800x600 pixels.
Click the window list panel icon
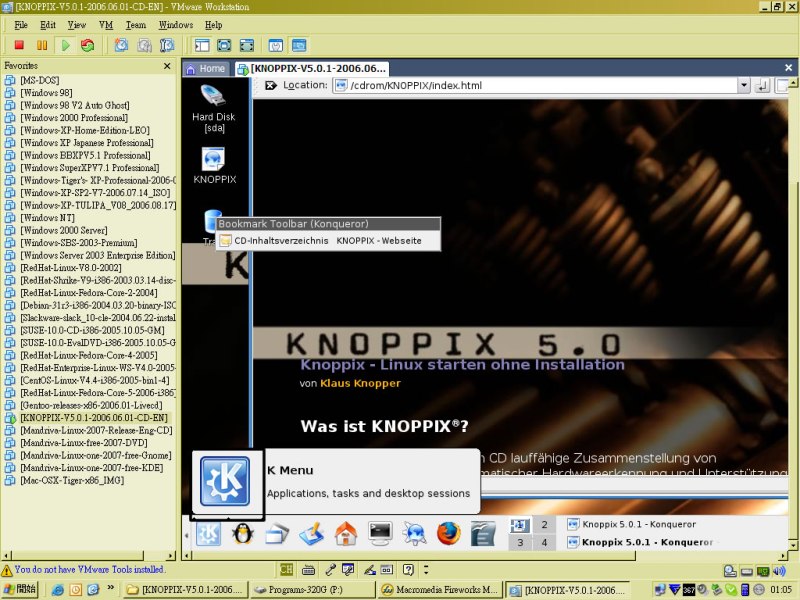(277, 534)
